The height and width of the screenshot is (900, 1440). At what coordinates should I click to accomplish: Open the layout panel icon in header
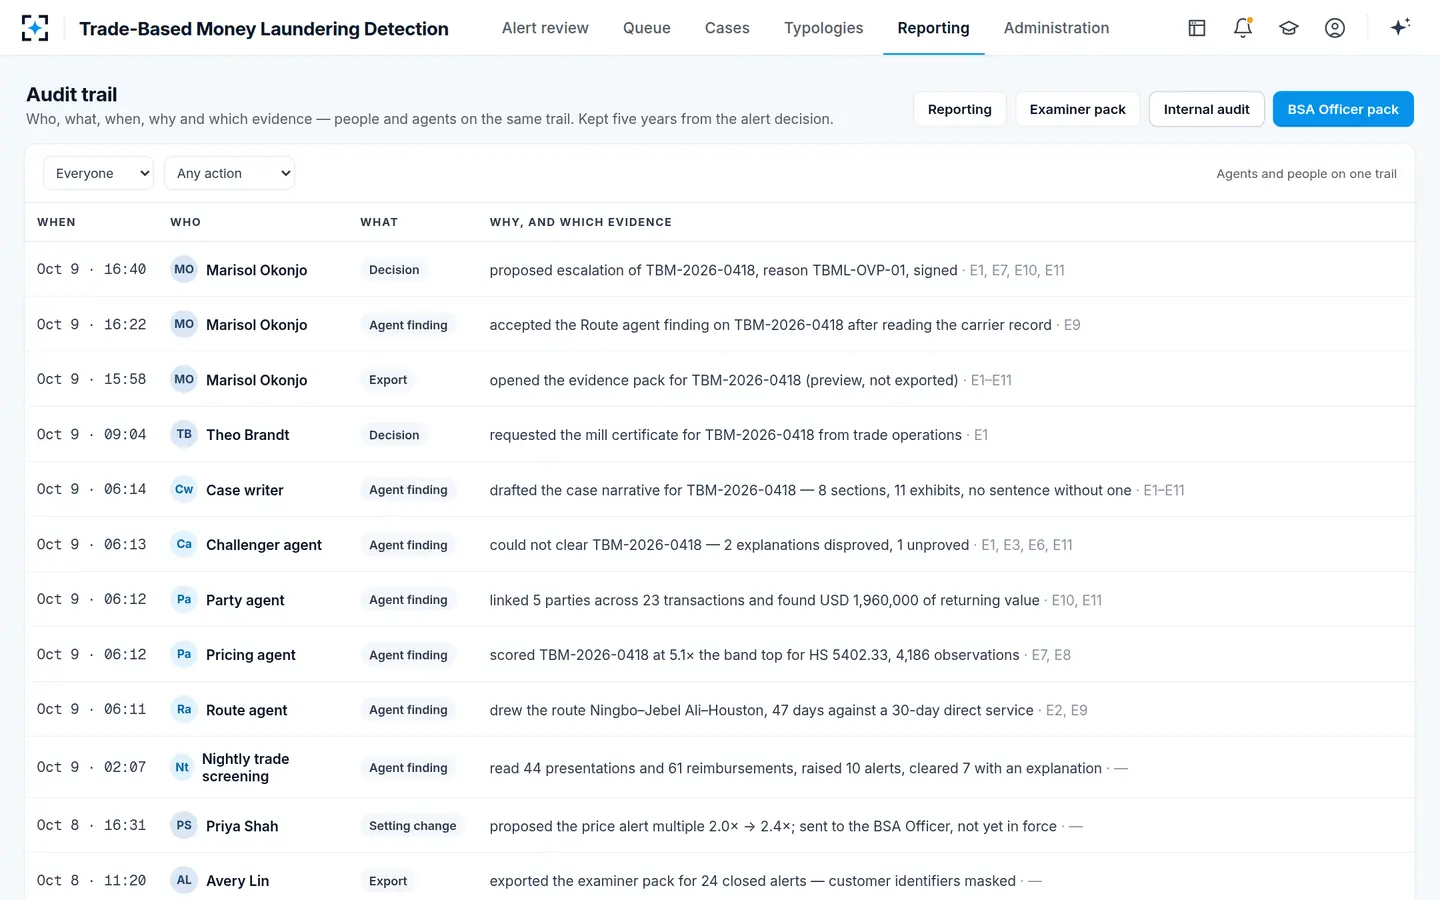pos(1197,28)
